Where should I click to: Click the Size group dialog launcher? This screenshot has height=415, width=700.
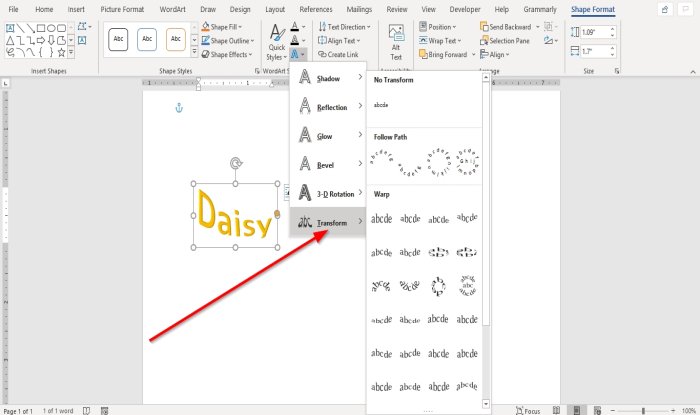coord(617,71)
